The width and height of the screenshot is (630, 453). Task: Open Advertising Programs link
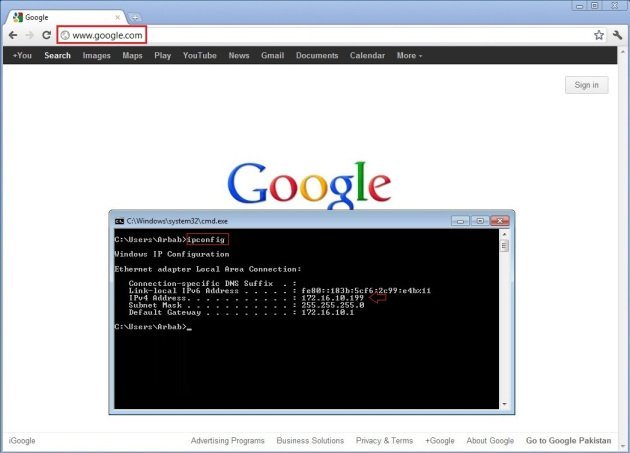(227, 441)
